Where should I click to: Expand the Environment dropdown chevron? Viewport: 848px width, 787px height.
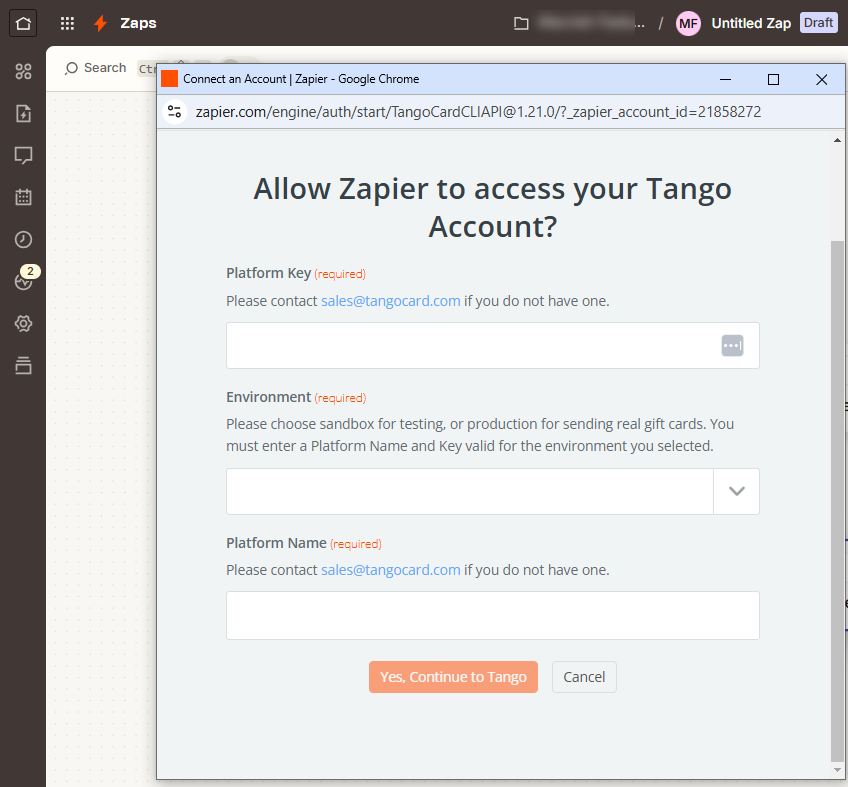737,491
